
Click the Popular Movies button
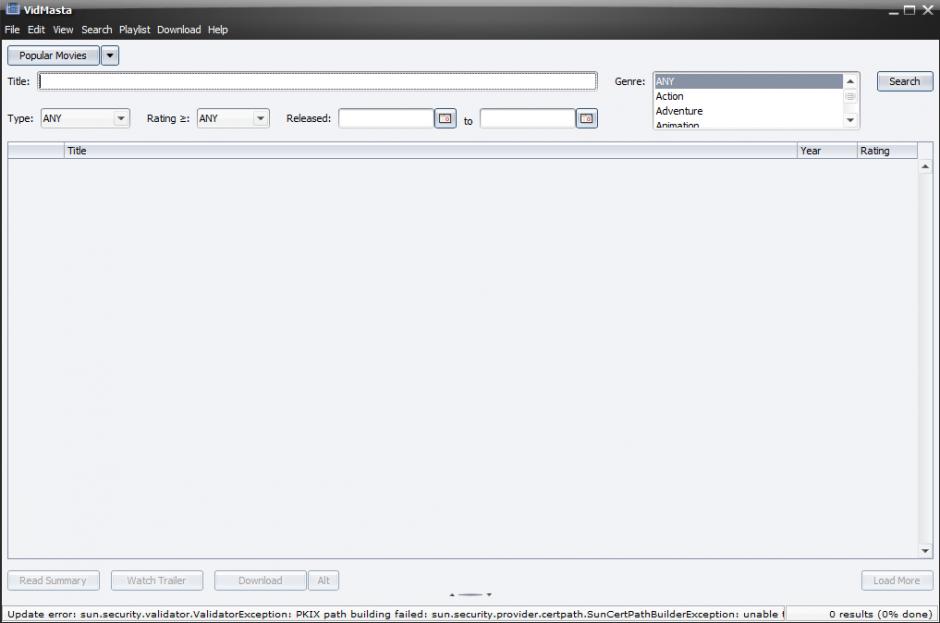coord(53,55)
